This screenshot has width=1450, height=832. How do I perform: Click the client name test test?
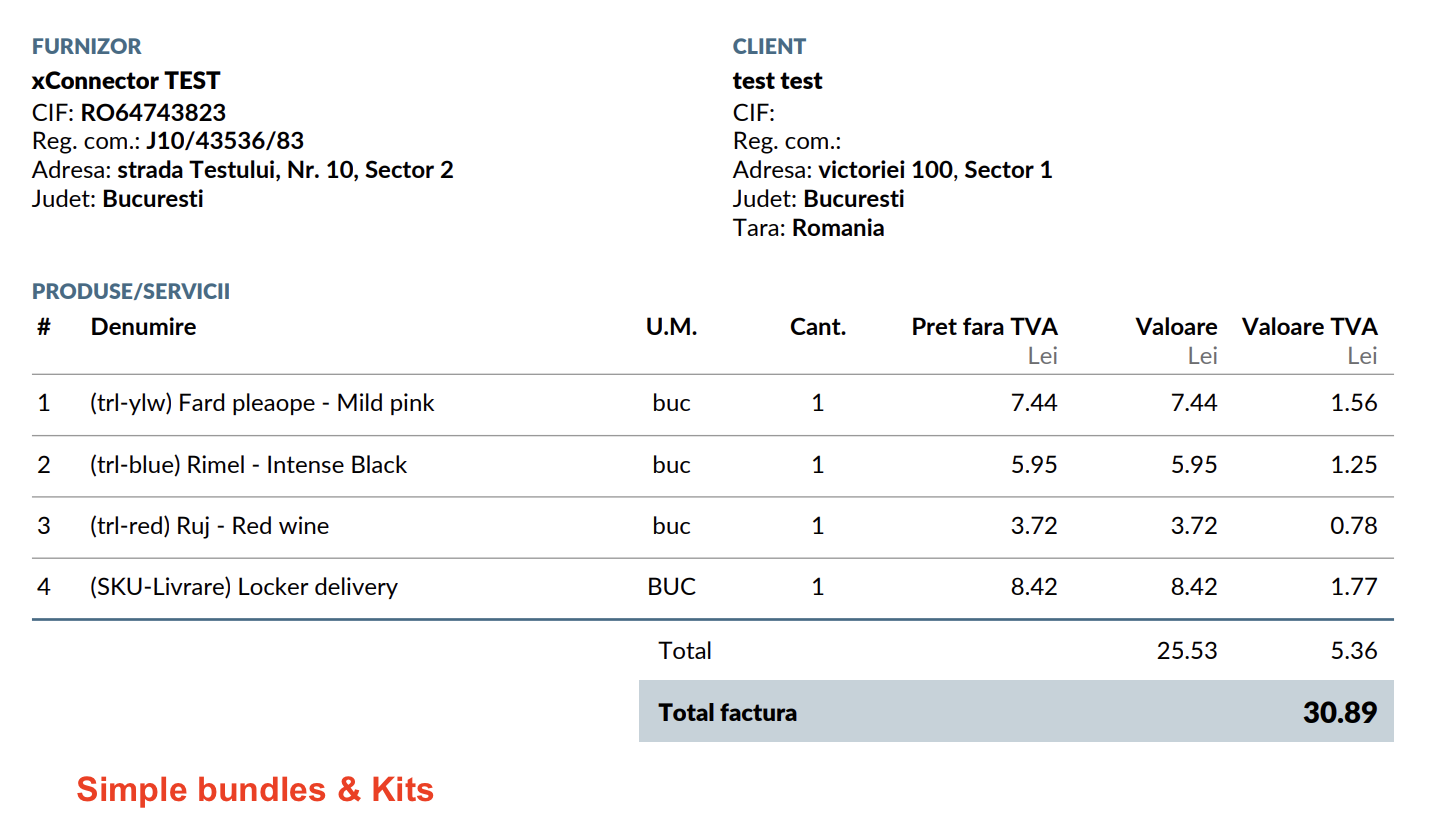click(777, 80)
